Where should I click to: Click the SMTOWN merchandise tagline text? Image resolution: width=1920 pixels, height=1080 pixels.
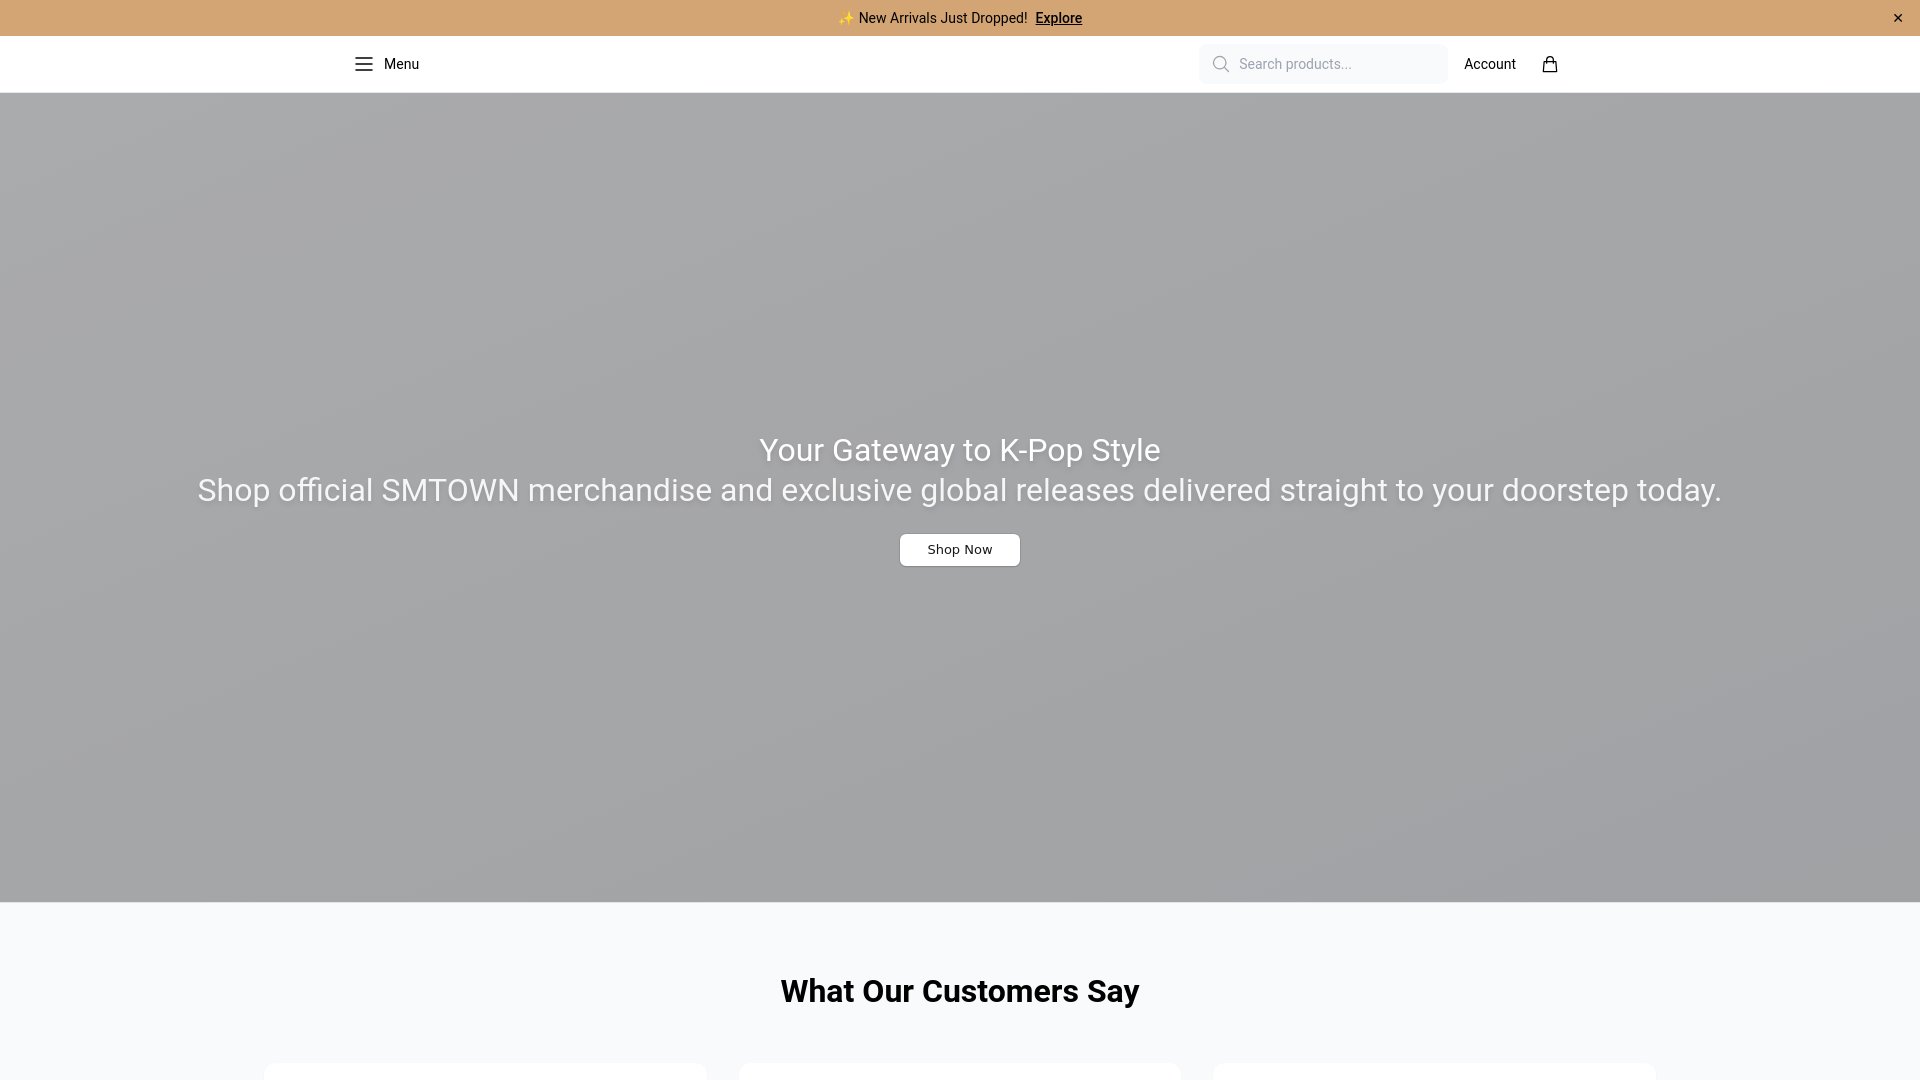pos(960,490)
